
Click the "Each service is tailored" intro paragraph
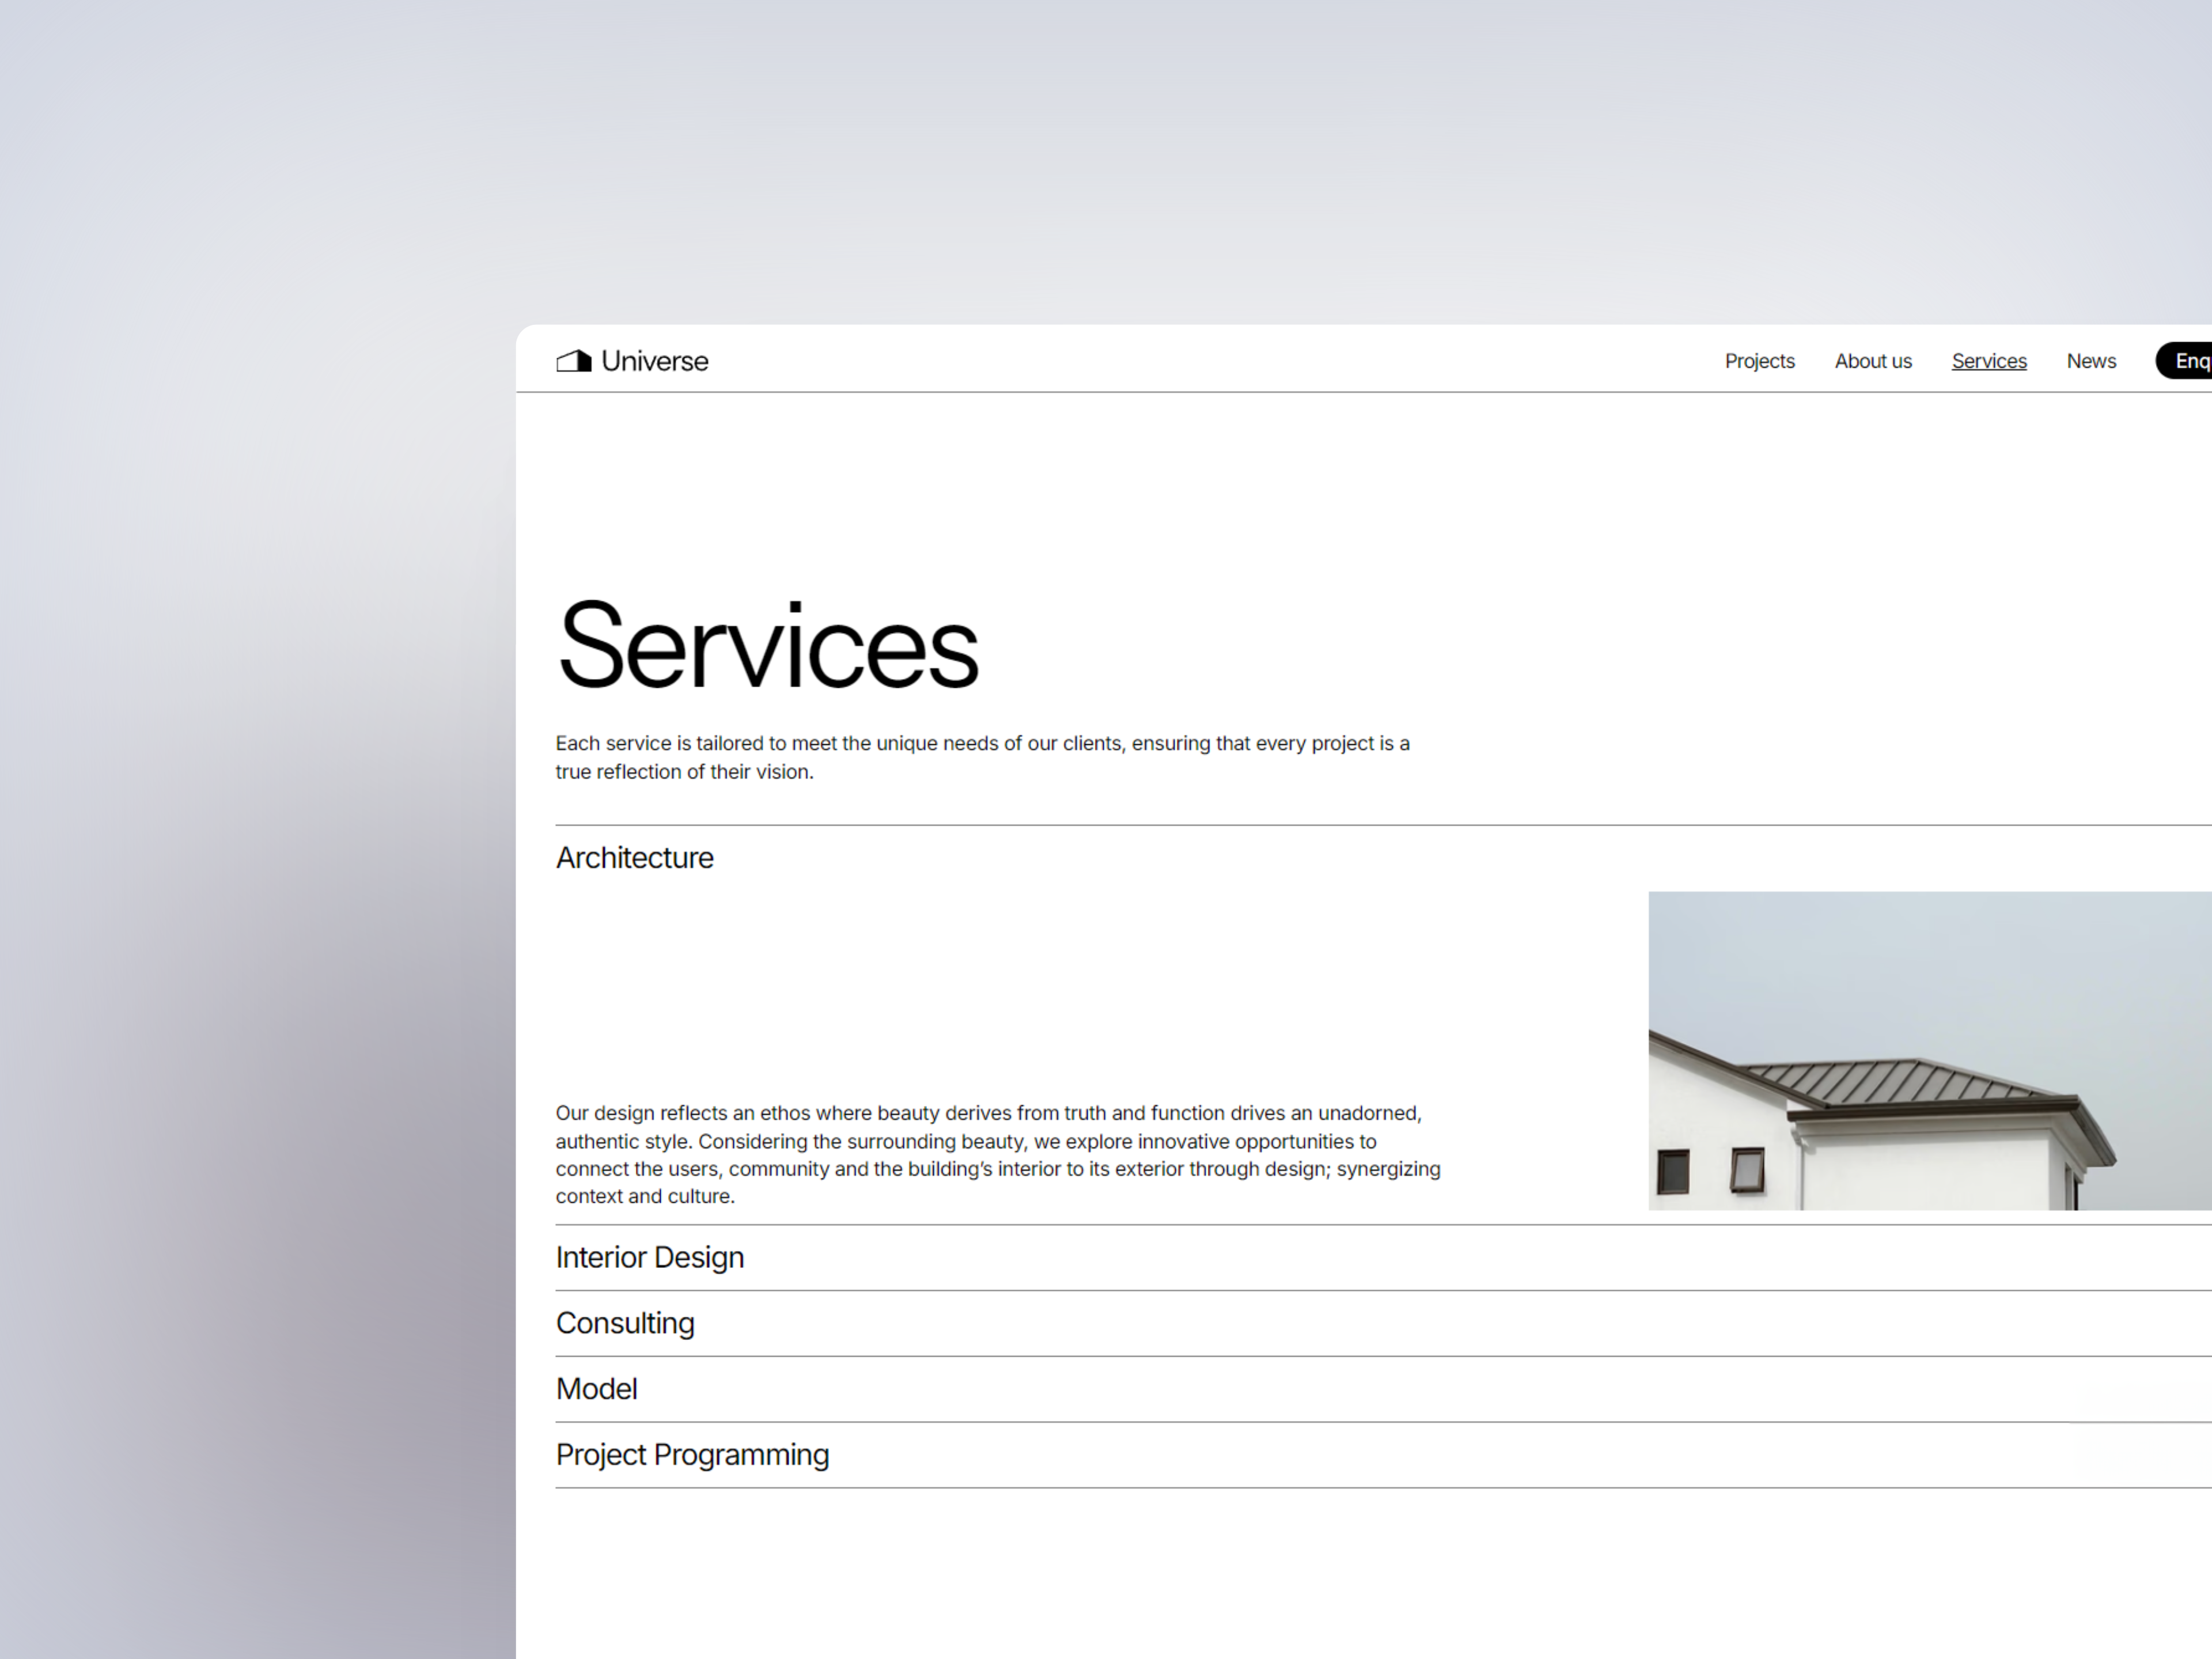(x=983, y=757)
